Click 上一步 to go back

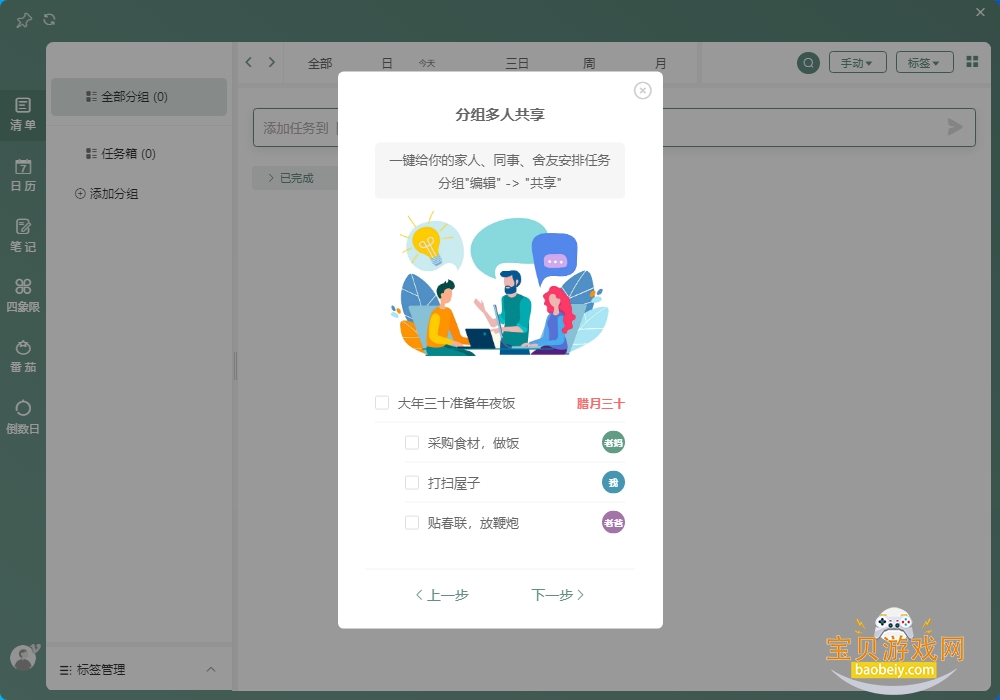coord(442,595)
